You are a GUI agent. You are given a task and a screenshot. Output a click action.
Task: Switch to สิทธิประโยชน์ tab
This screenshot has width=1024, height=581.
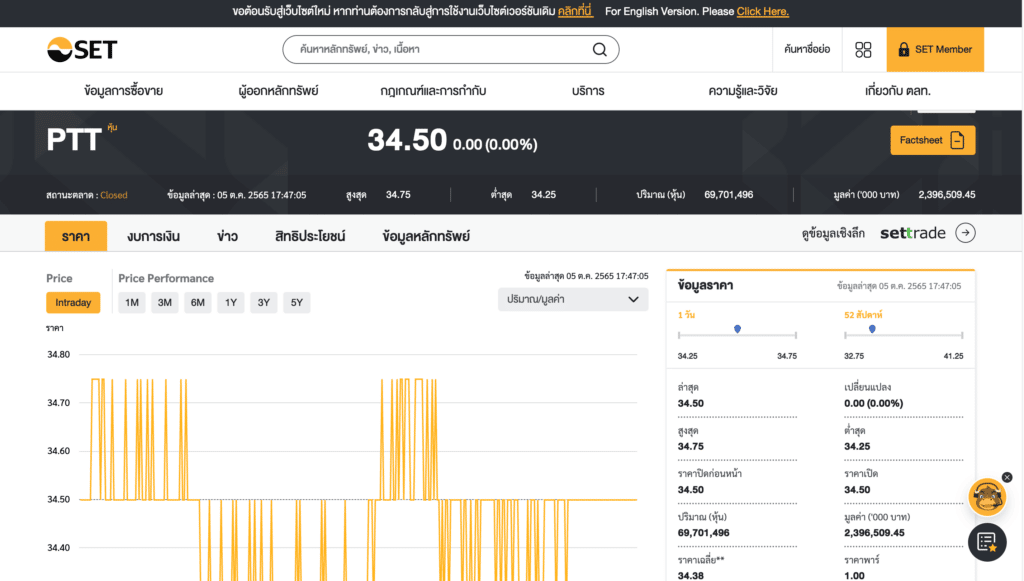(x=310, y=236)
